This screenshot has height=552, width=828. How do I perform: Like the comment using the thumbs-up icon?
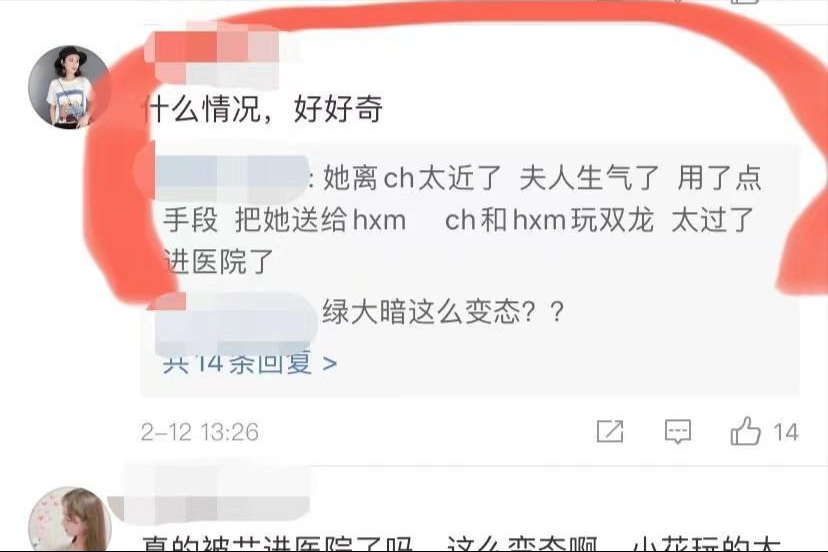point(745,431)
